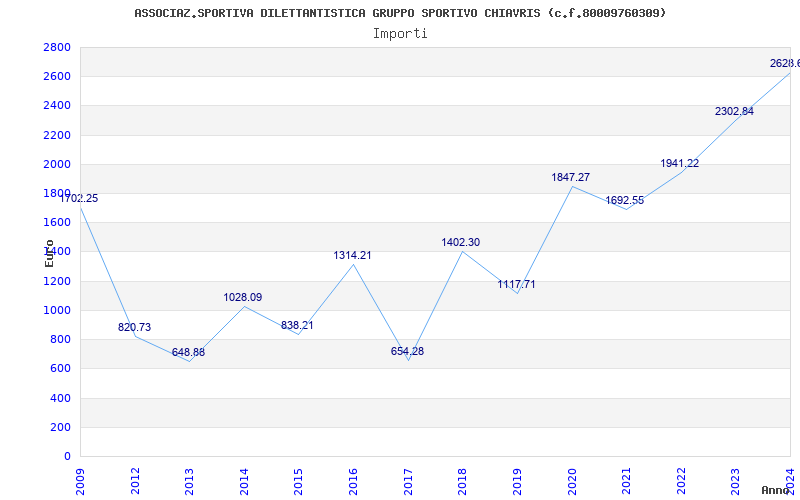
Task: Click the y-axis value 1000
Action: 57,310
